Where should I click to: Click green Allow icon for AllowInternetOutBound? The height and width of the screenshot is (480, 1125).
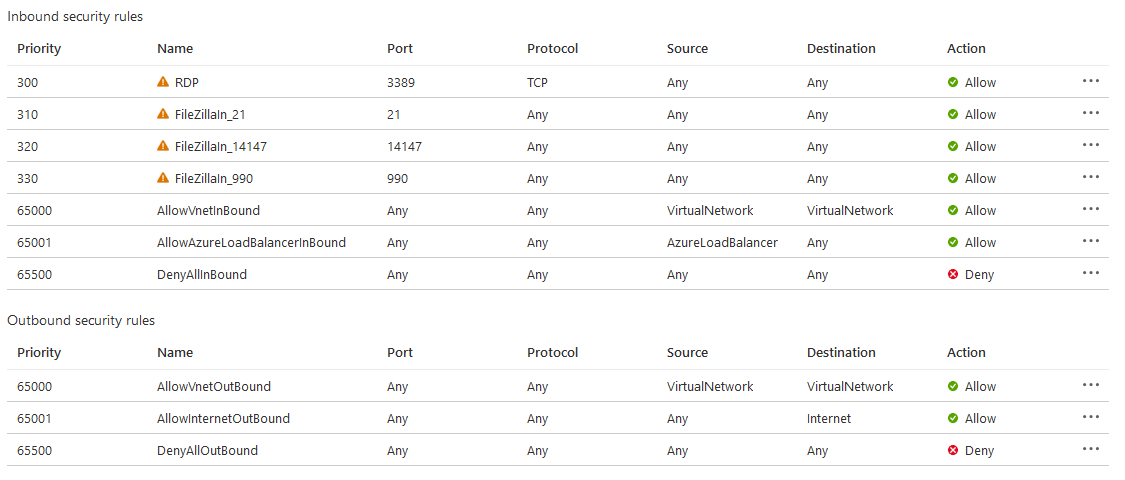tap(953, 418)
